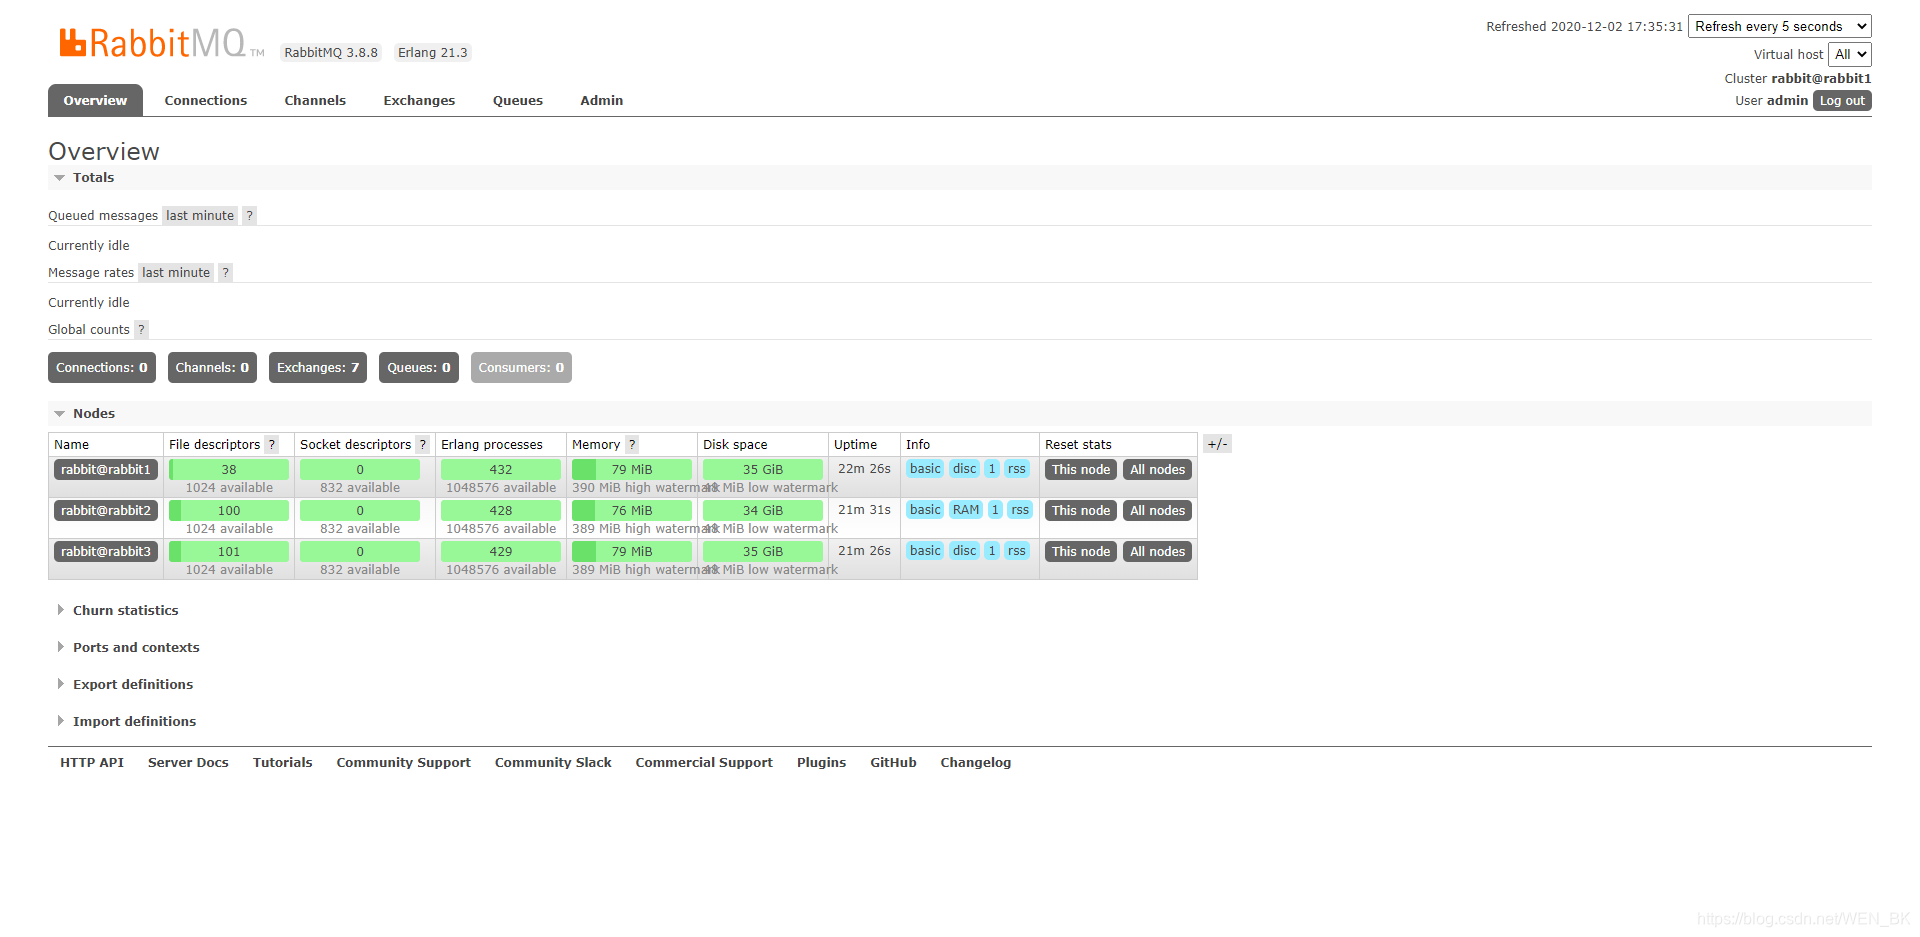Viewport: 1920px width, 937px height.
Task: Open the Server Docs footer link
Action: click(188, 763)
